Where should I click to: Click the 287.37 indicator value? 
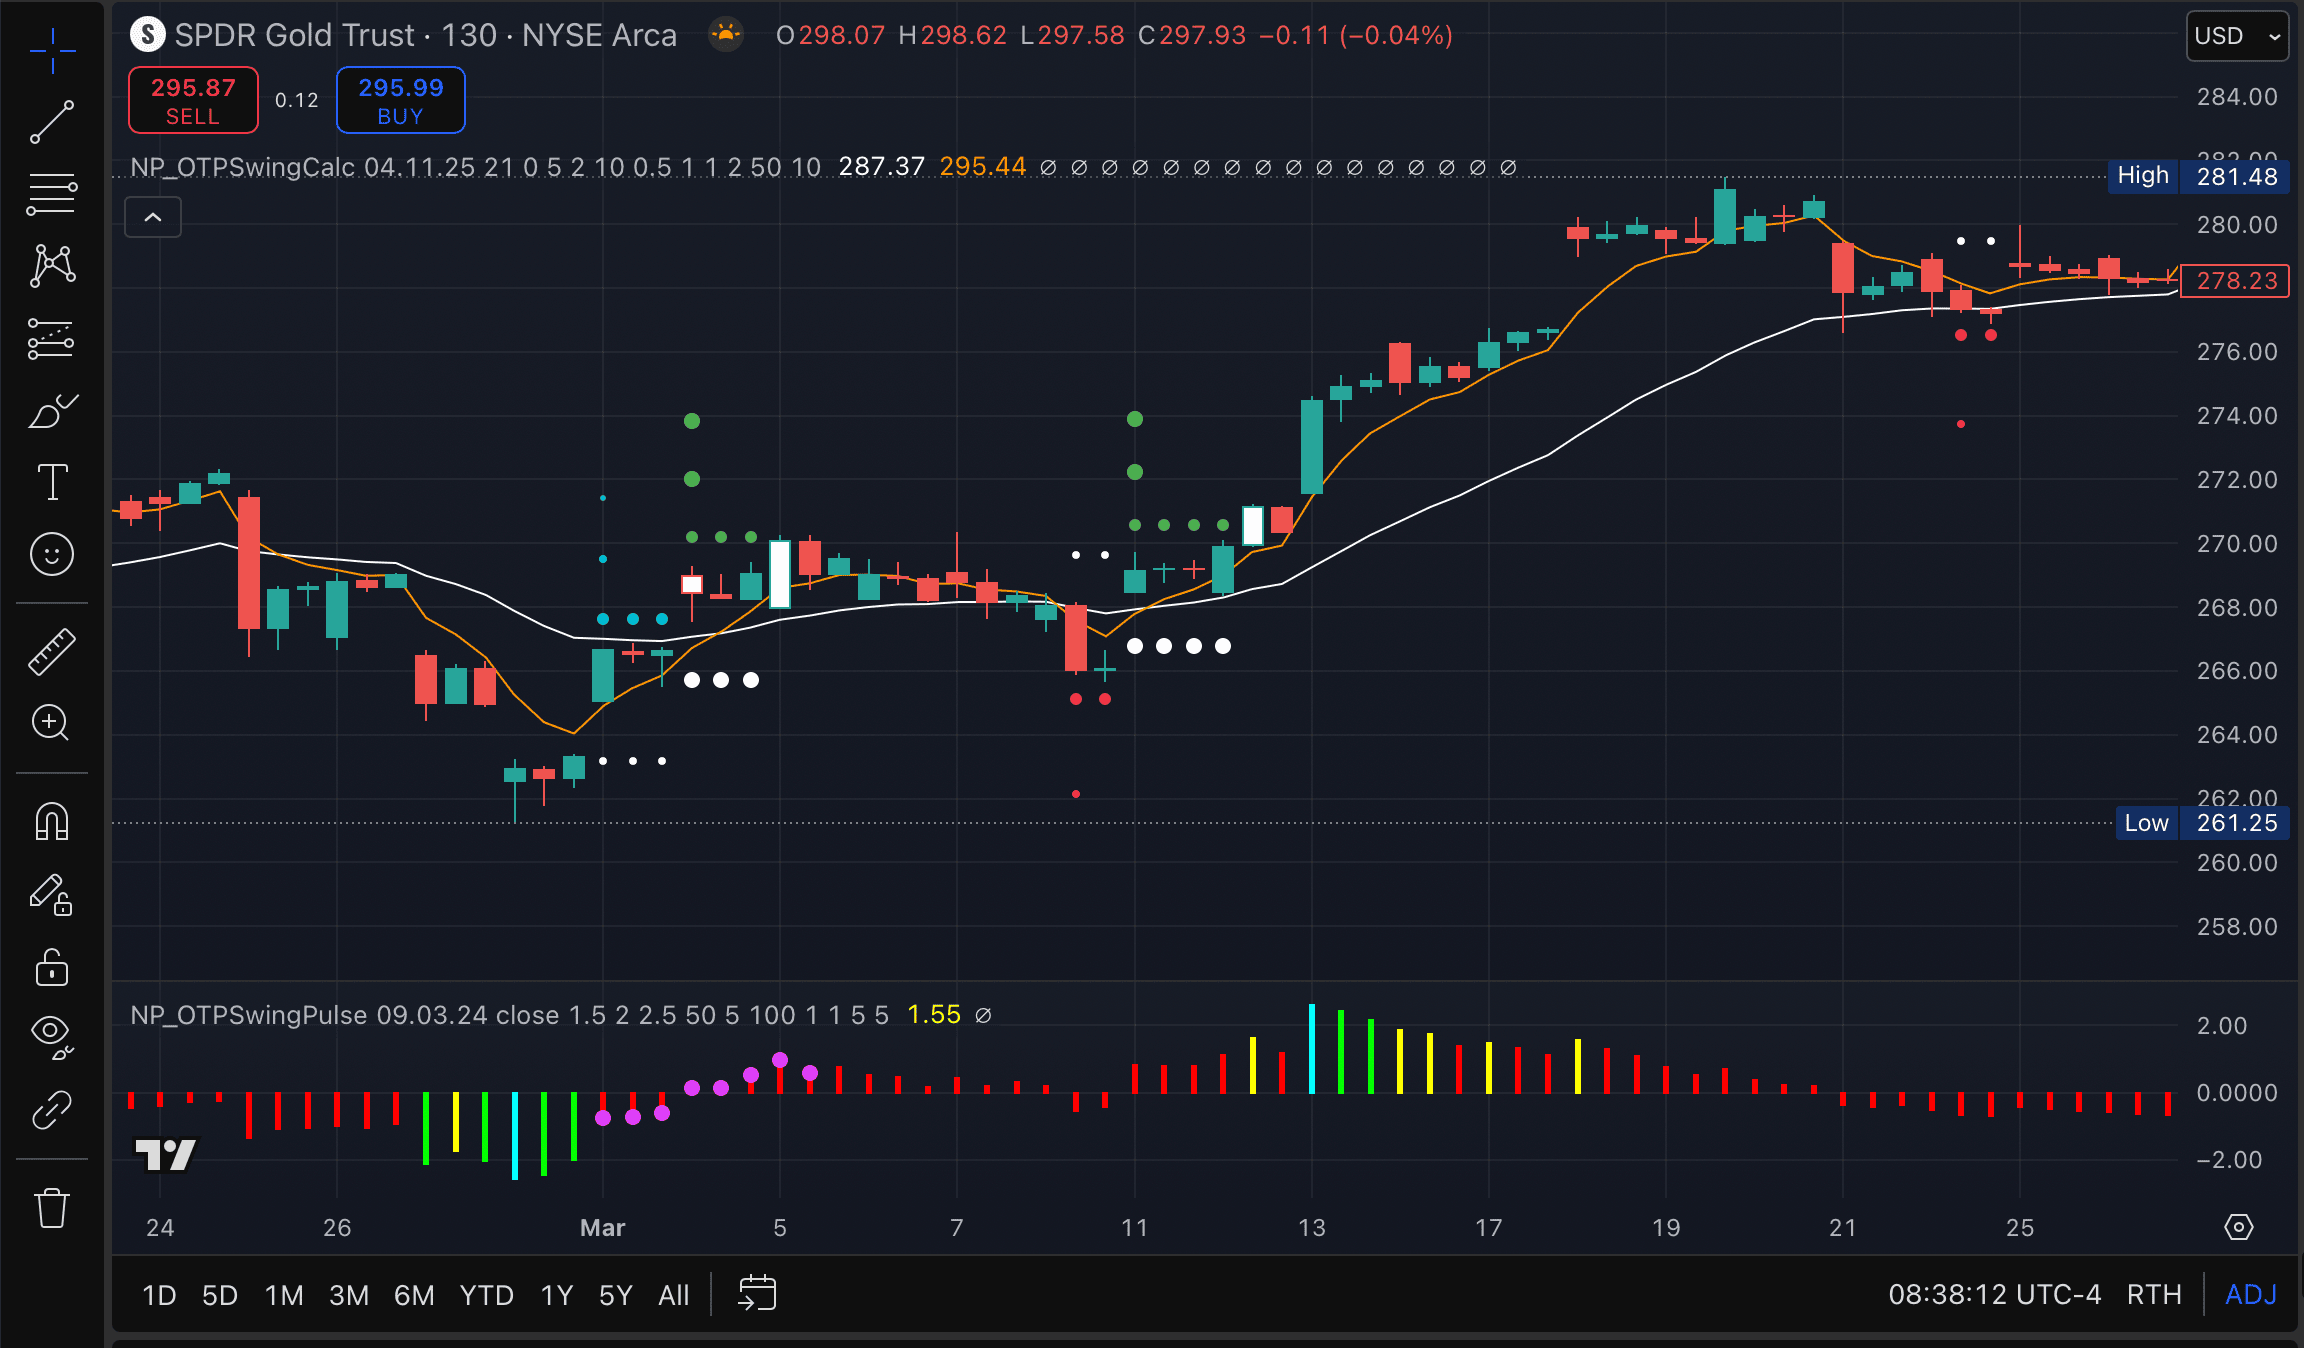882,167
